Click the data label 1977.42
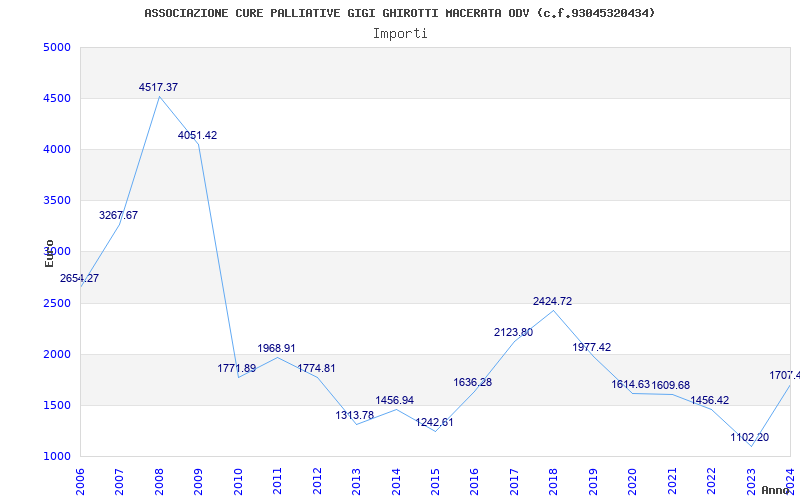The height and width of the screenshot is (500, 800). [x=592, y=347]
